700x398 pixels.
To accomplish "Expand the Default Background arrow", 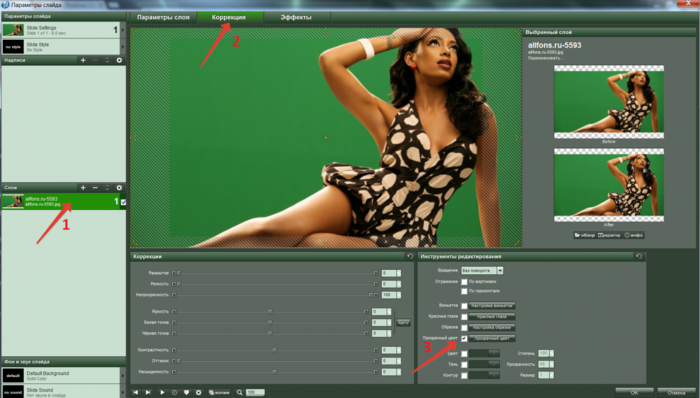I will (123, 375).
